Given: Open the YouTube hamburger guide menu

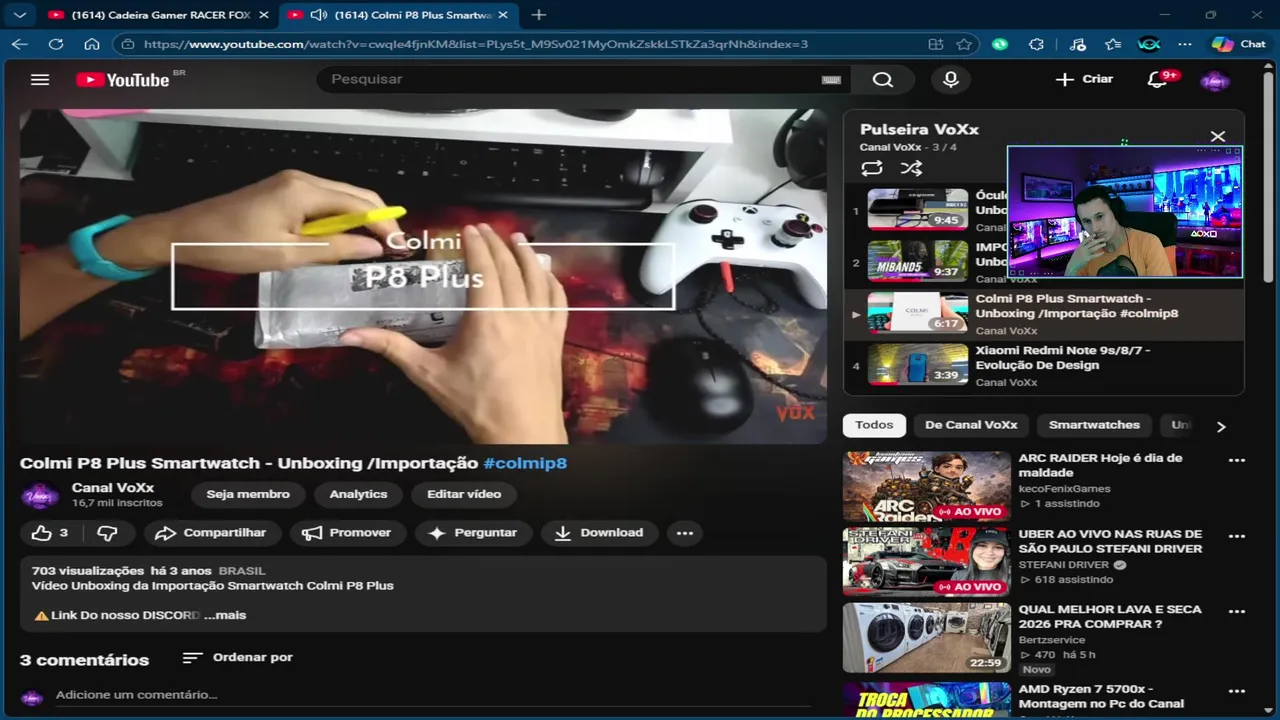Looking at the screenshot, I should (40, 79).
